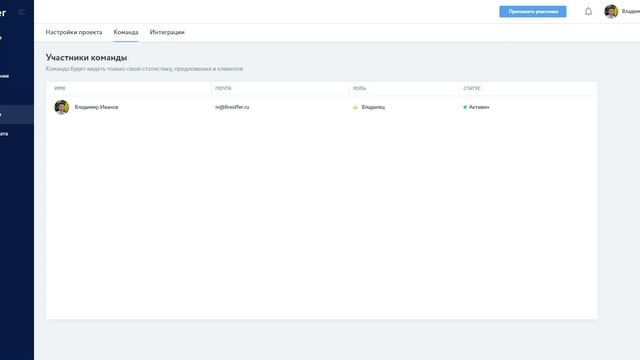Click the role text Владелец
This screenshot has height=360, width=640.
pyautogui.click(x=373, y=107)
